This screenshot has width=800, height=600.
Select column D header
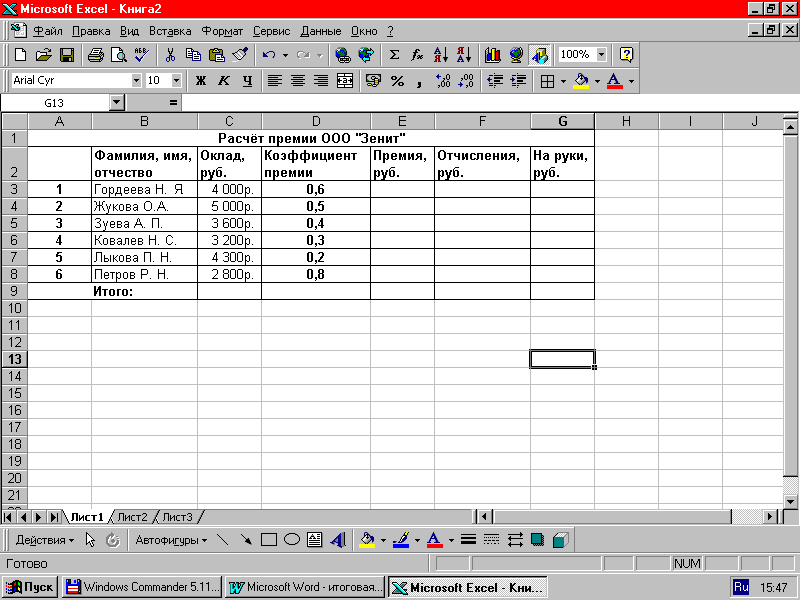(x=316, y=121)
